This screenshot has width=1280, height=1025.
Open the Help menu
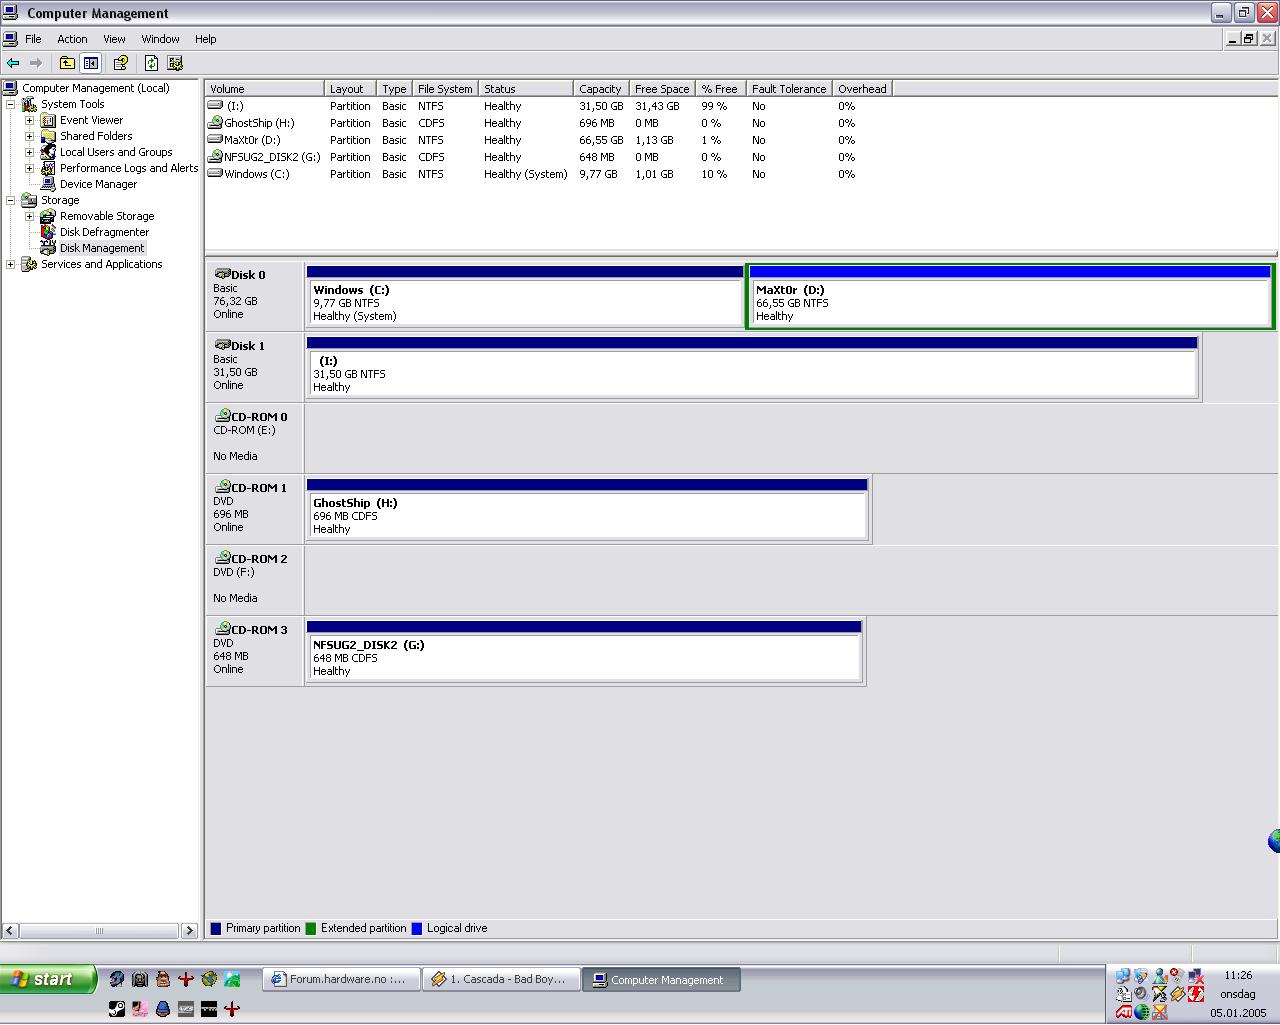point(205,39)
